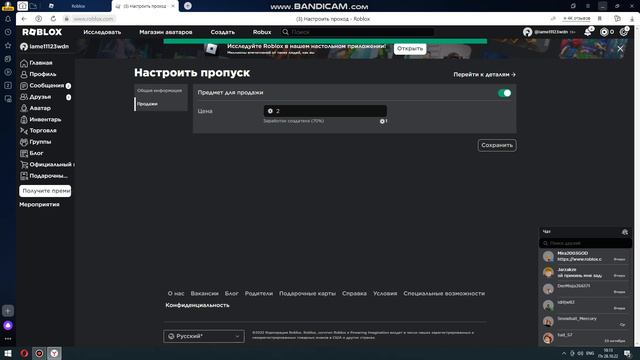The image size is (640, 360).
Task: Close the desktop app banner
Action: tap(620, 49)
